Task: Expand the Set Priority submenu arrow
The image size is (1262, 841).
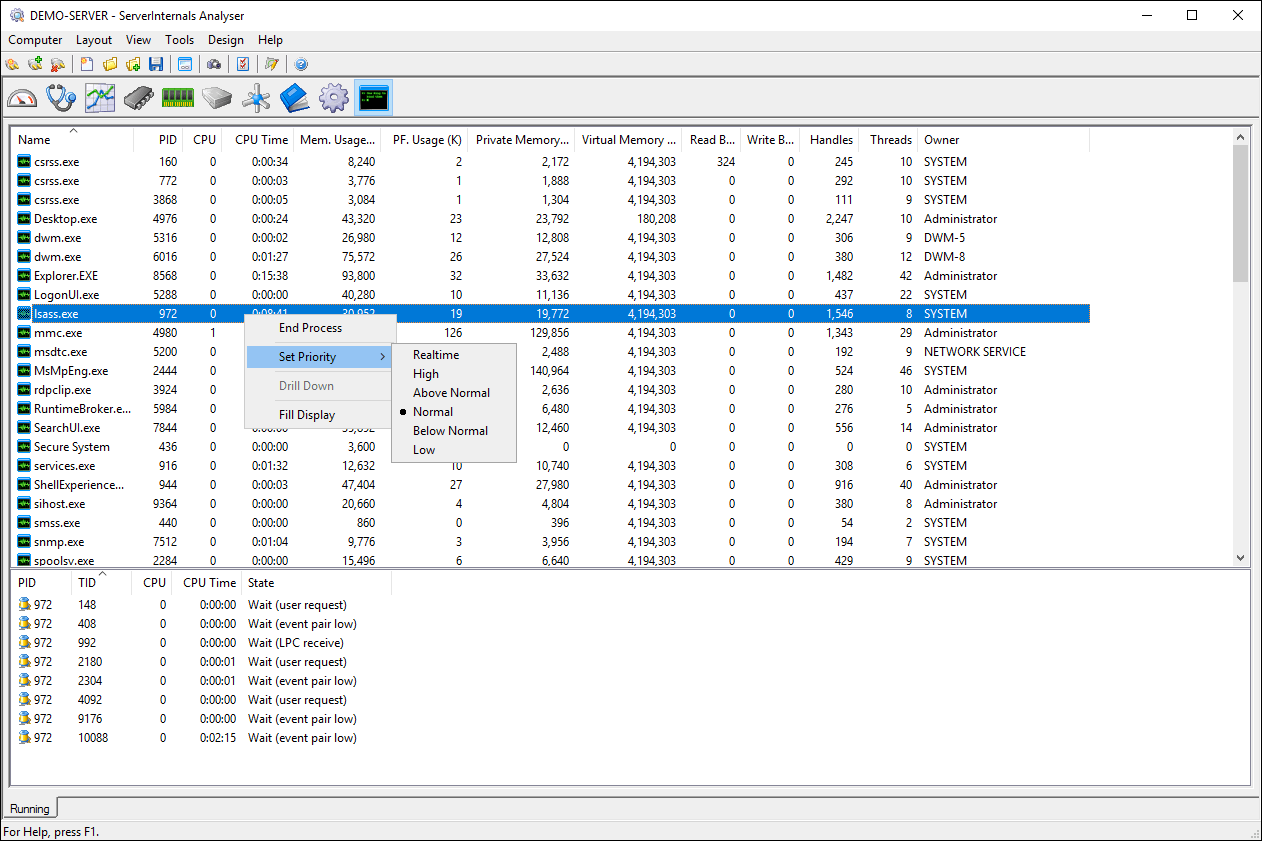Action: (x=383, y=357)
